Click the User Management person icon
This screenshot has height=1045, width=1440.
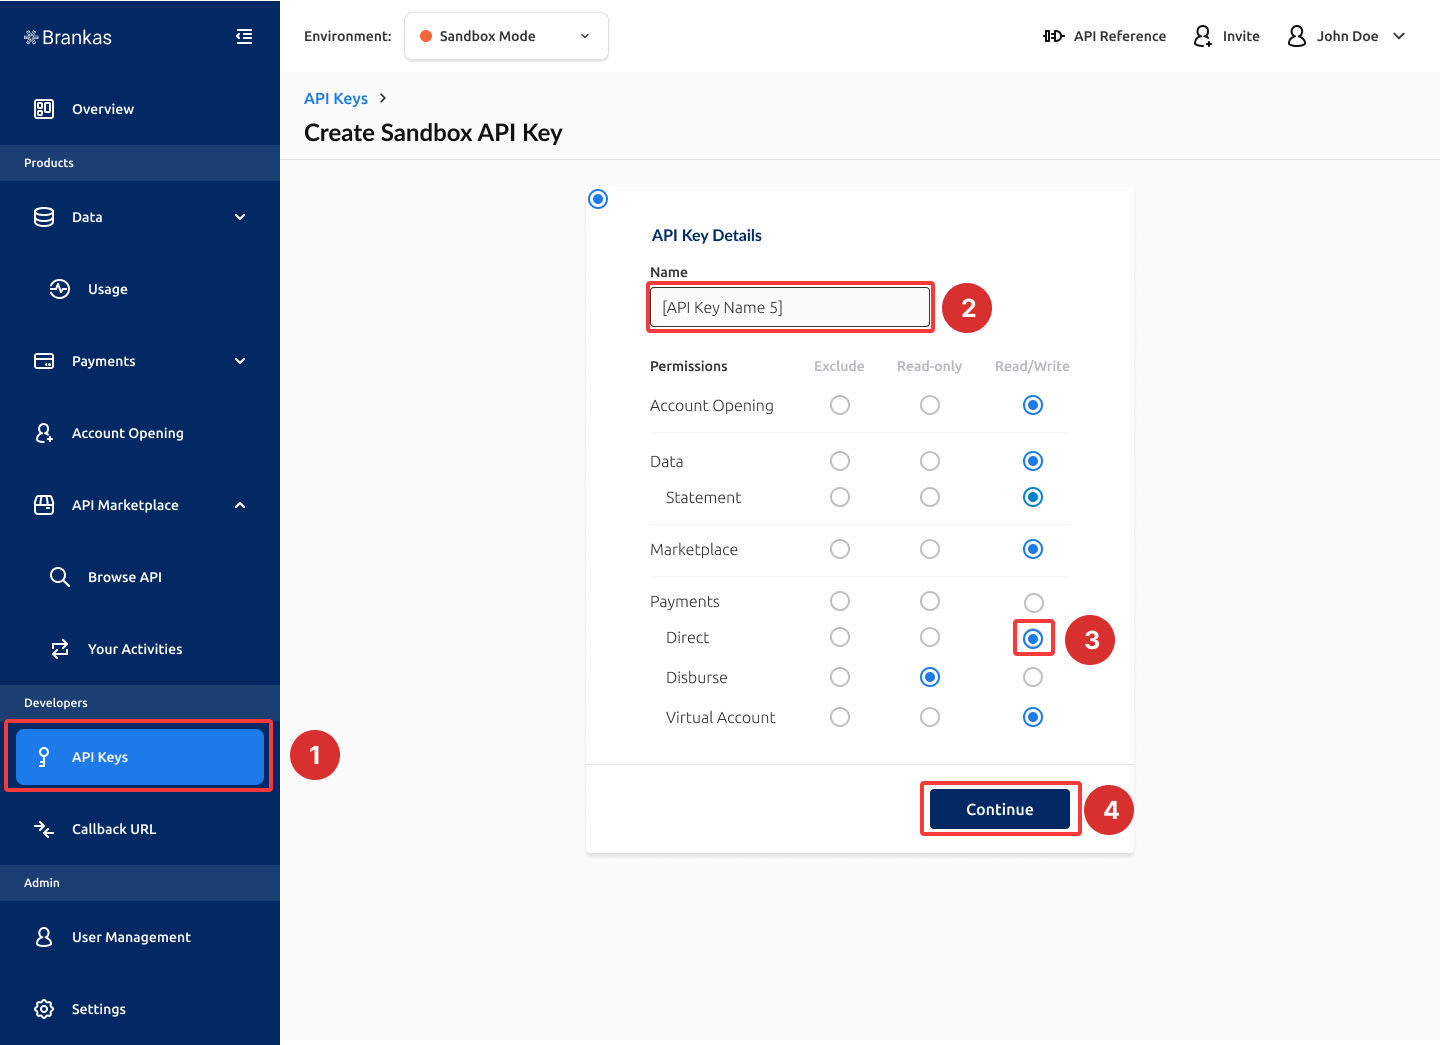(43, 937)
